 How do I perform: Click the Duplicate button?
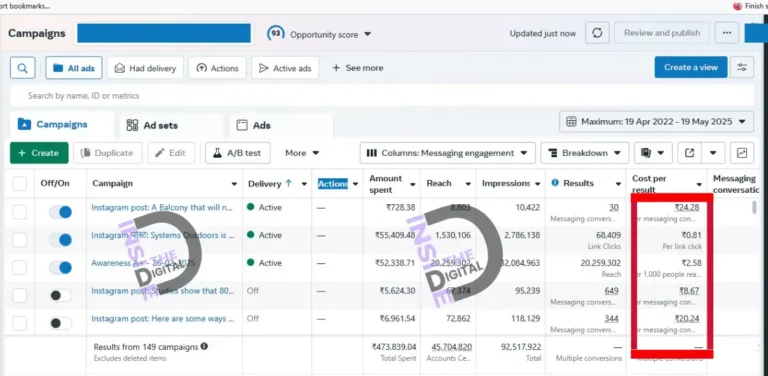coord(108,153)
